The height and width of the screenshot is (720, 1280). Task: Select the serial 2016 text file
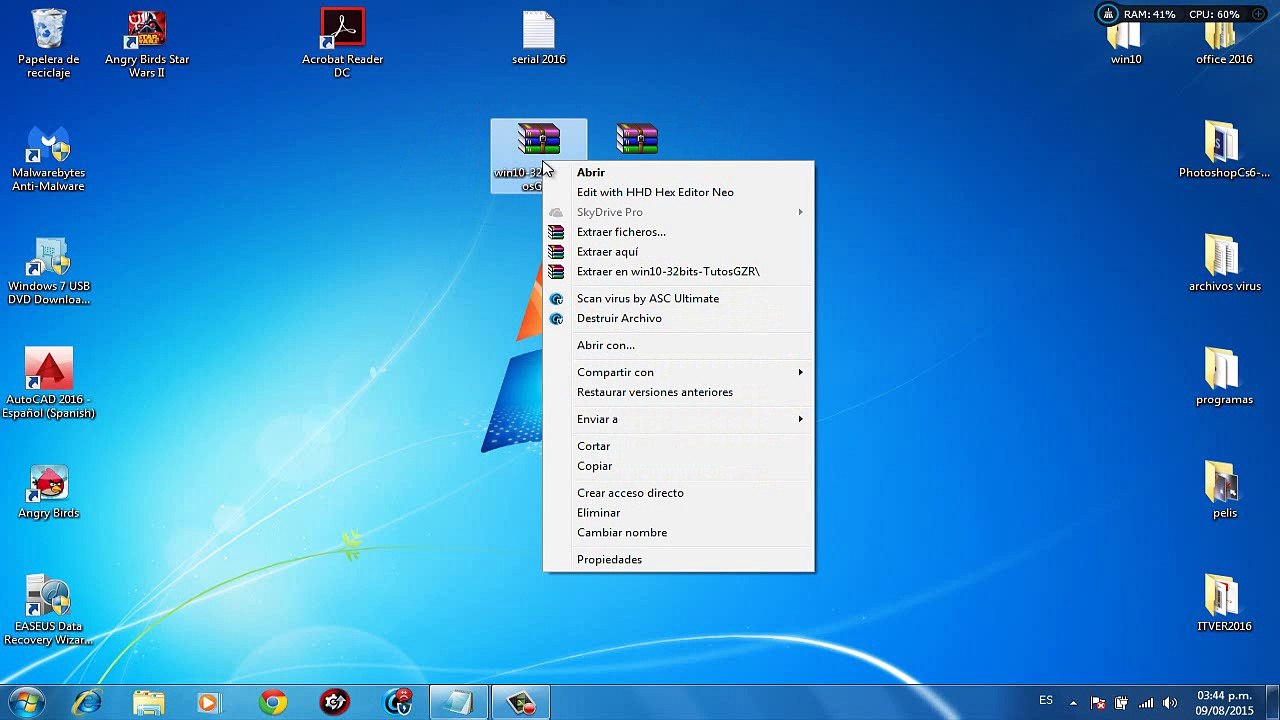pos(539,38)
